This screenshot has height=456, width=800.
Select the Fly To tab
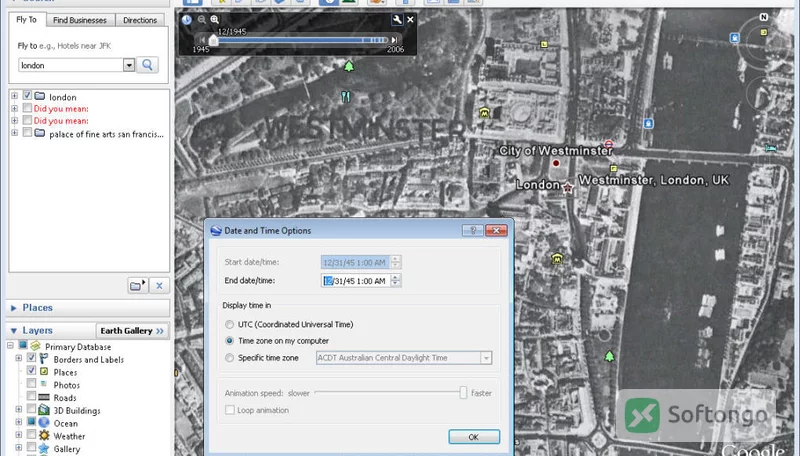(x=27, y=19)
